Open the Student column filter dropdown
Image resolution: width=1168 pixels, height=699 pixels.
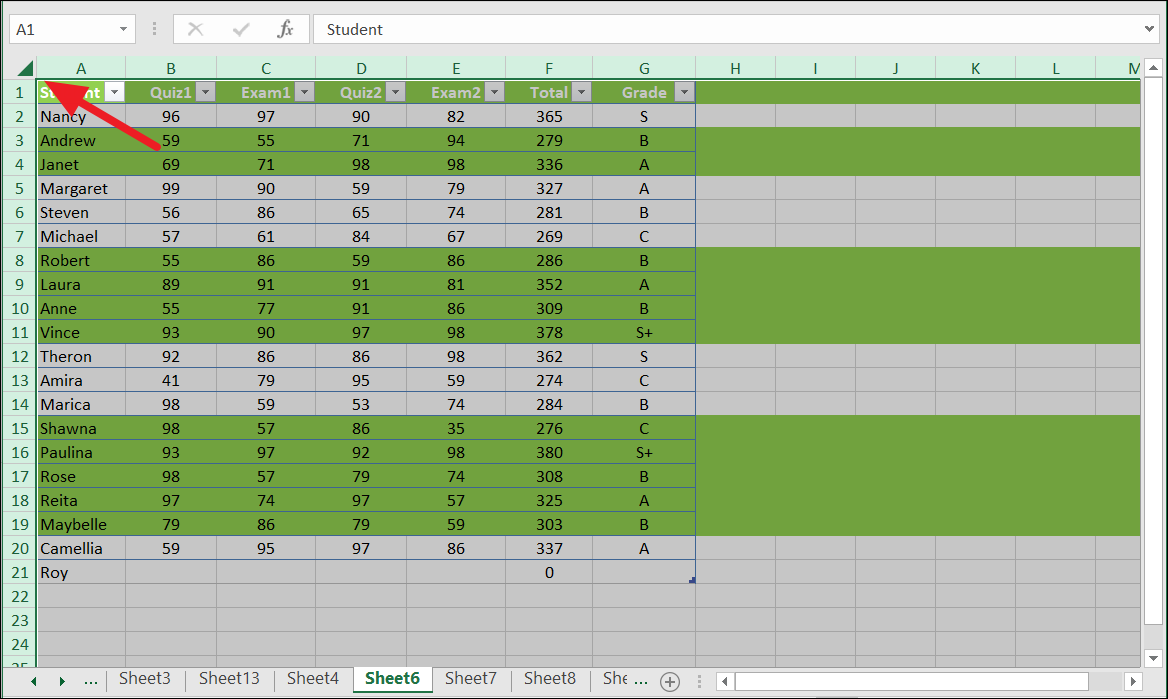114,91
